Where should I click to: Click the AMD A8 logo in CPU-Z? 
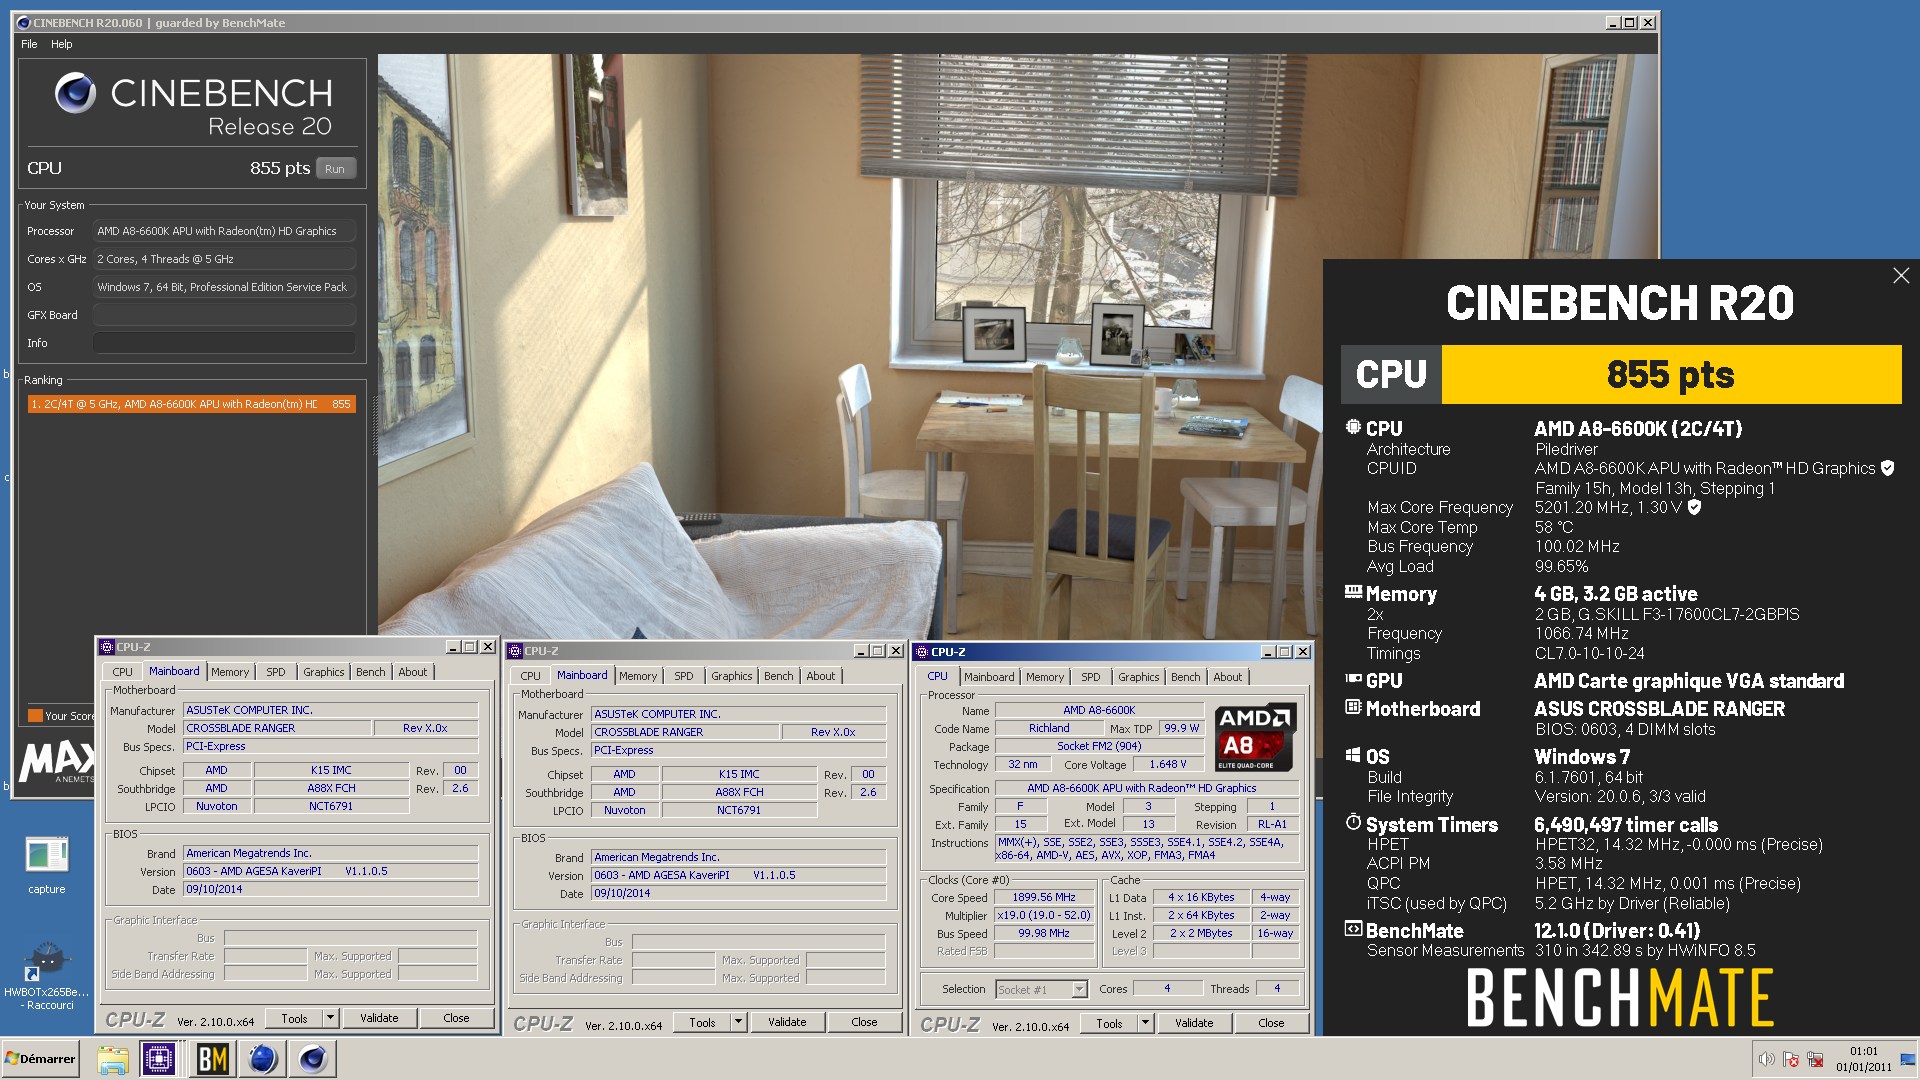point(1256,737)
